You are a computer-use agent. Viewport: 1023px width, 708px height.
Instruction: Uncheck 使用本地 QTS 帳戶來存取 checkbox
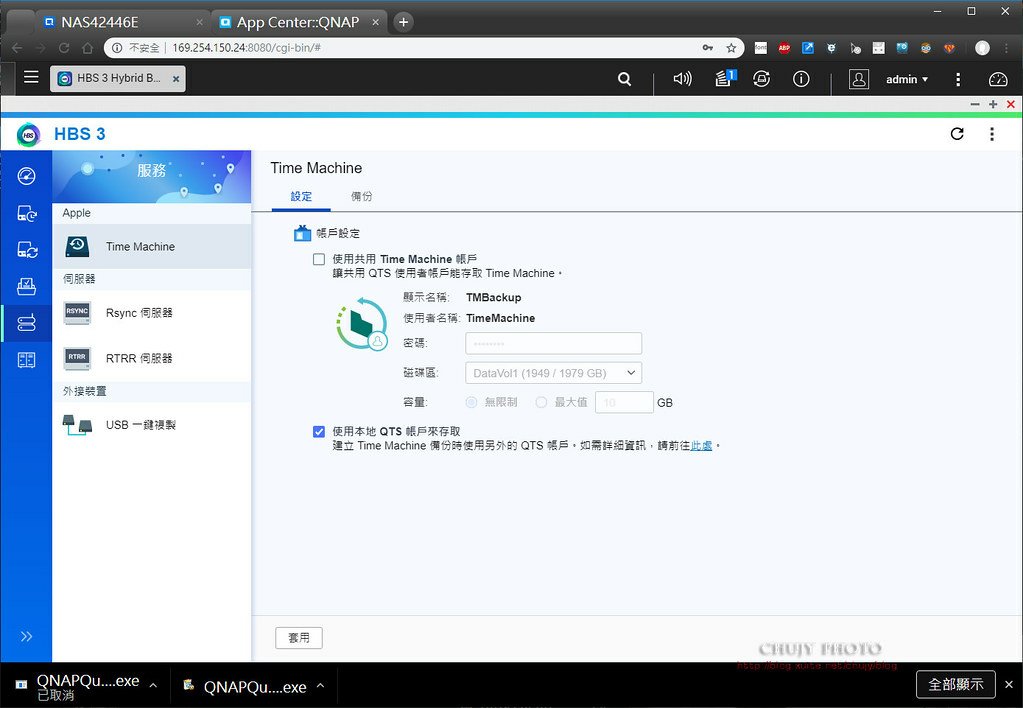(319, 431)
